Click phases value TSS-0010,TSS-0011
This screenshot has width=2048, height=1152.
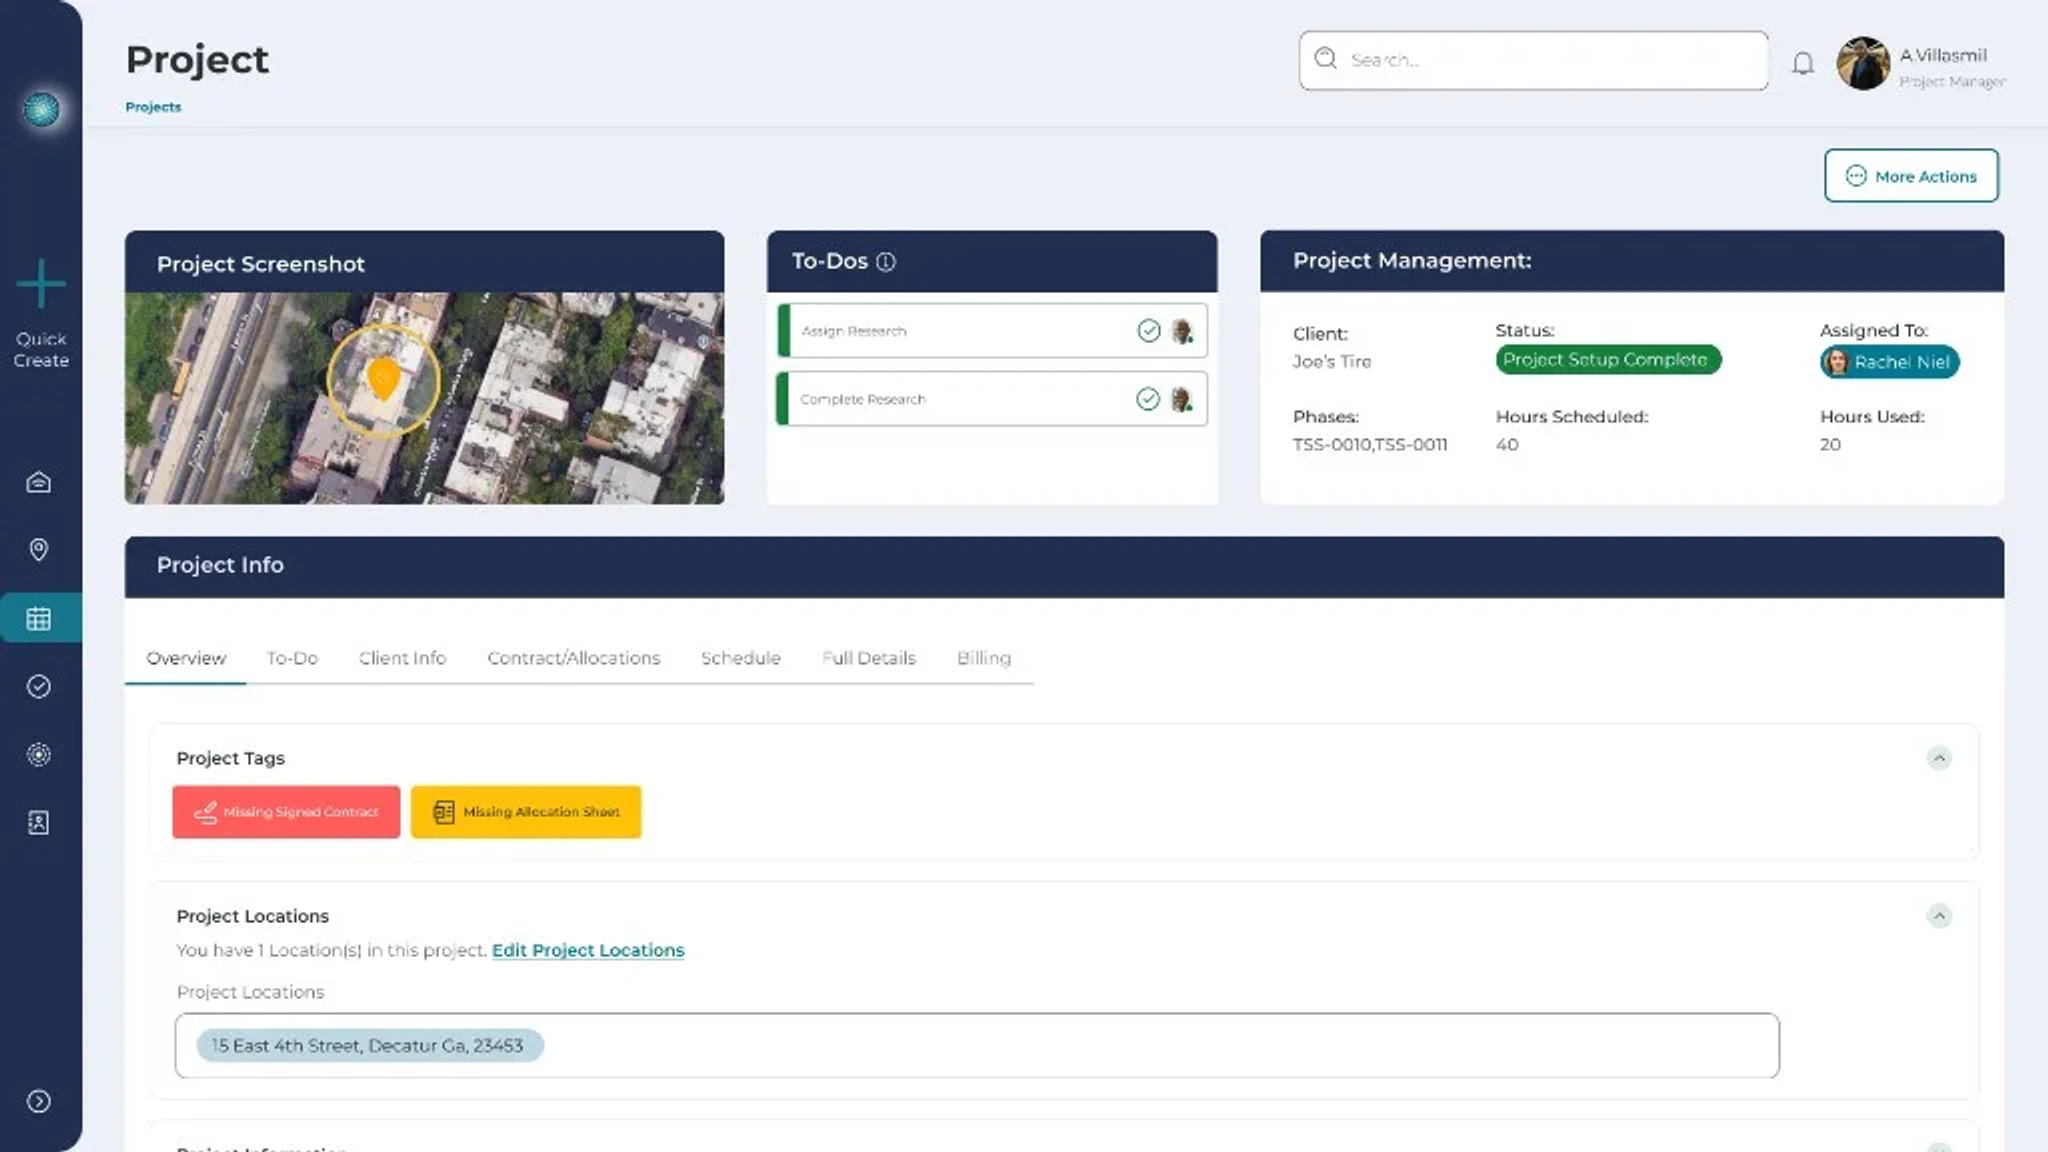click(x=1369, y=445)
